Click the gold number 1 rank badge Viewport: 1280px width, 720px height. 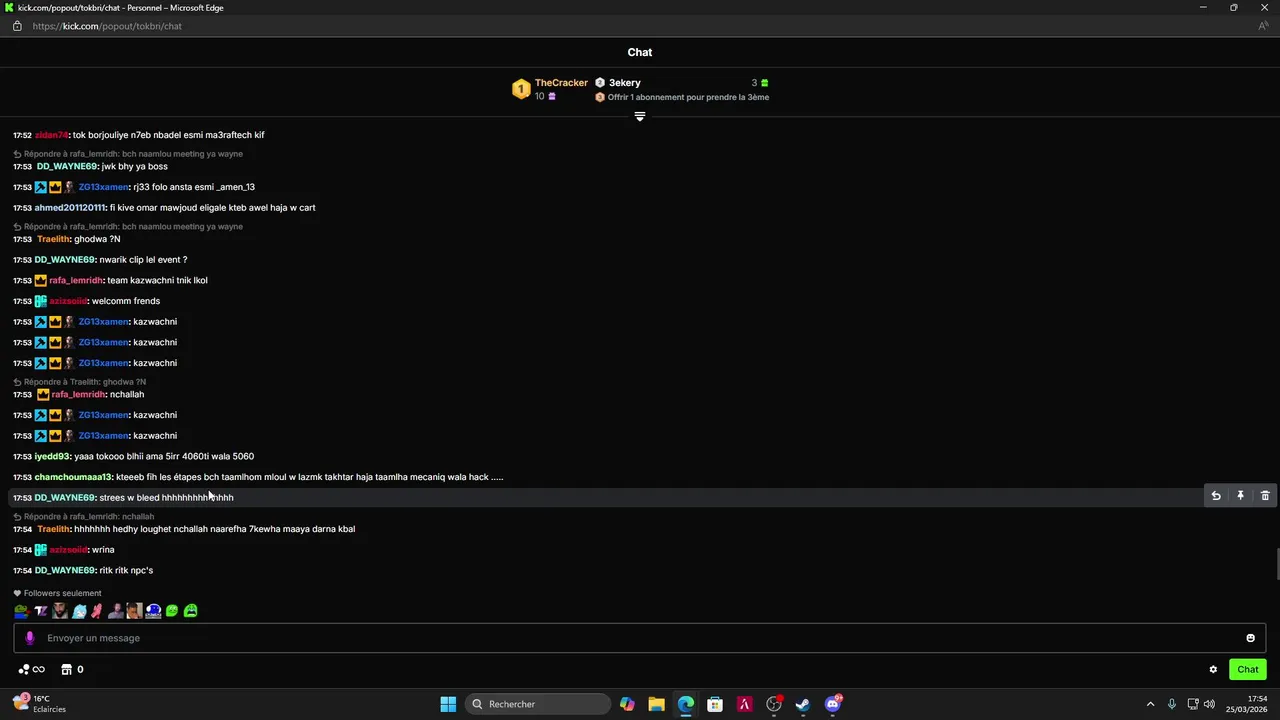click(521, 89)
